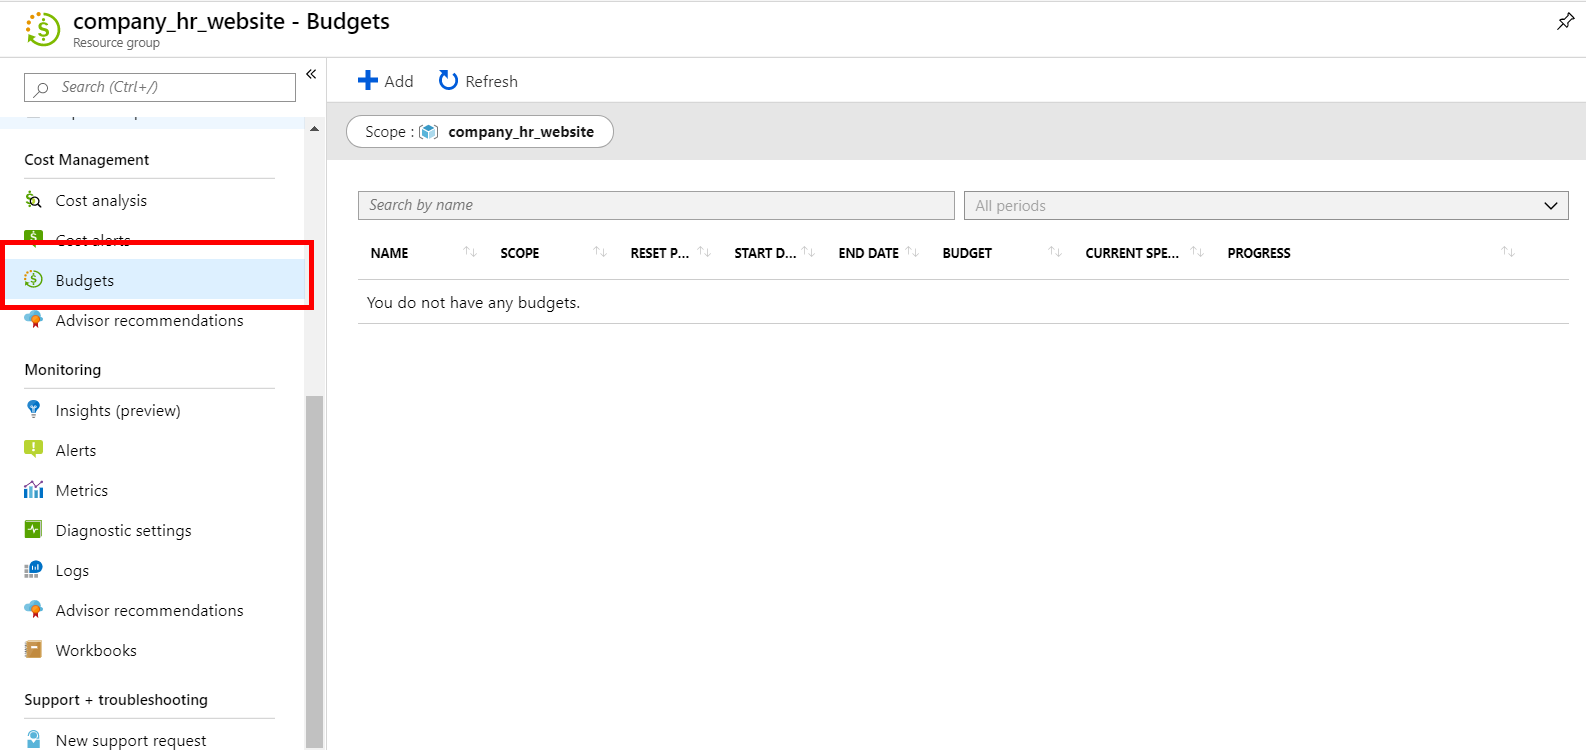Click Diagnostic settings icon
Image resolution: width=1586 pixels, height=750 pixels.
[x=34, y=530]
